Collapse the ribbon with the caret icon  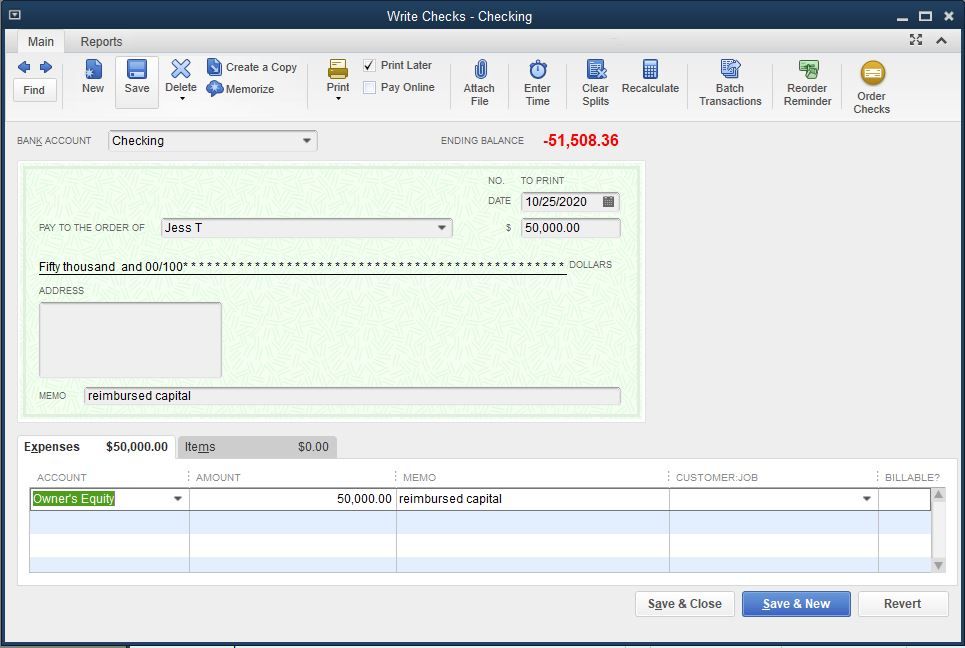pos(941,41)
